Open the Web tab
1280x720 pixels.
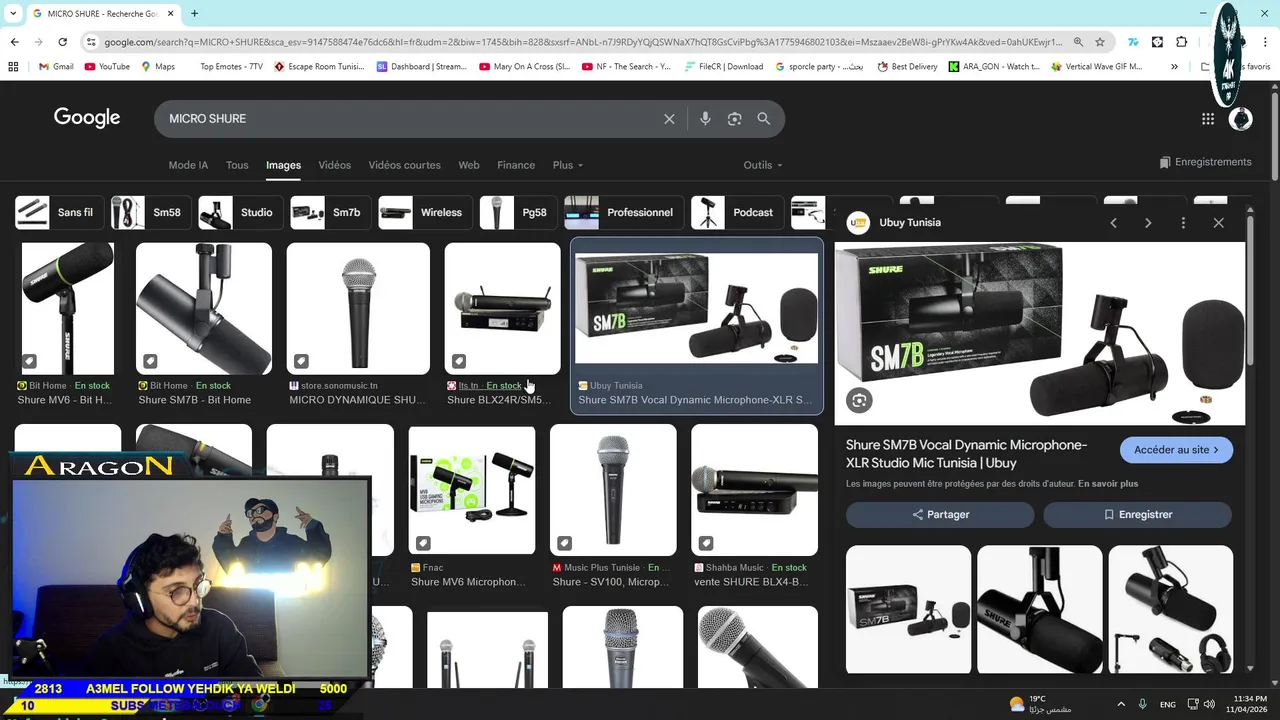(469, 165)
